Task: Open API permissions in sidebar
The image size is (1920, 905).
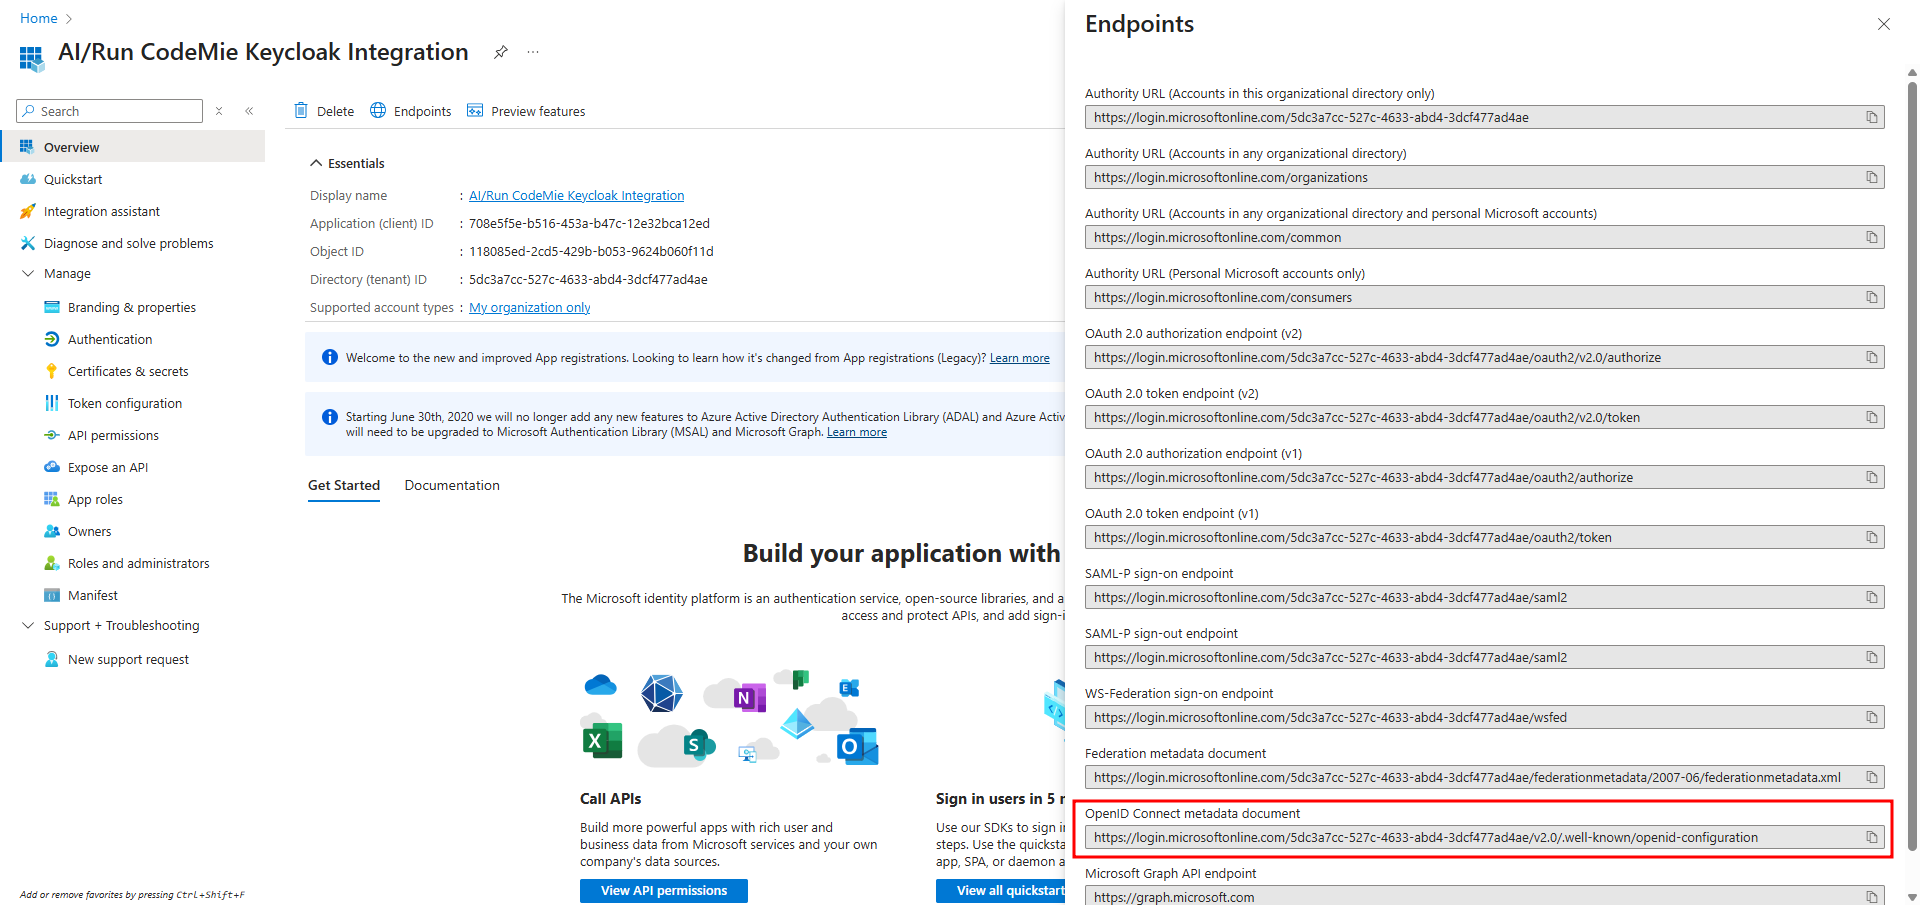Action: click(x=113, y=436)
